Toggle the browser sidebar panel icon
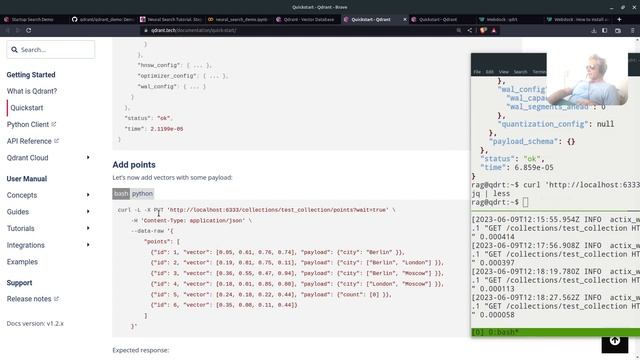This screenshot has height=360, width=640. tap(605, 30)
